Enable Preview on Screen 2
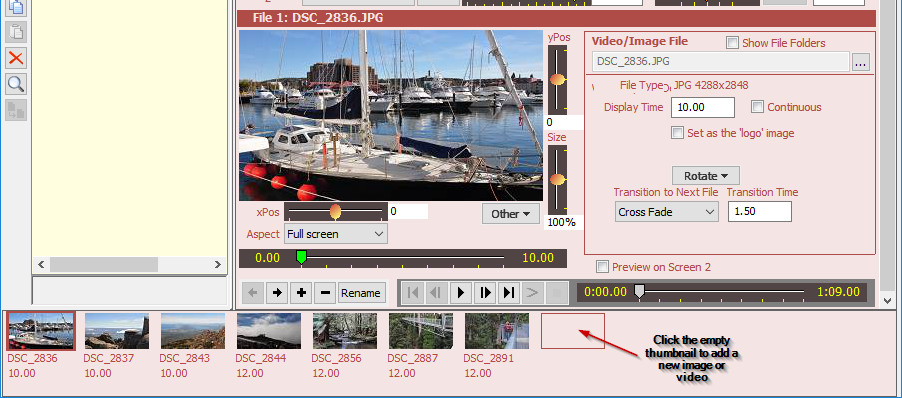 point(602,267)
